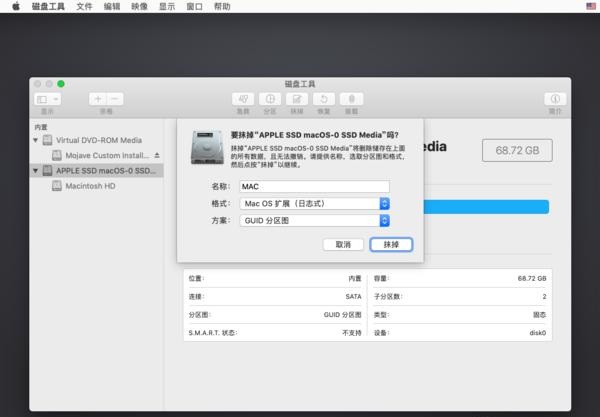Viewport: 600px width, 417px height.
Task: Click the Erase toolbar icon
Action: click(x=297, y=99)
